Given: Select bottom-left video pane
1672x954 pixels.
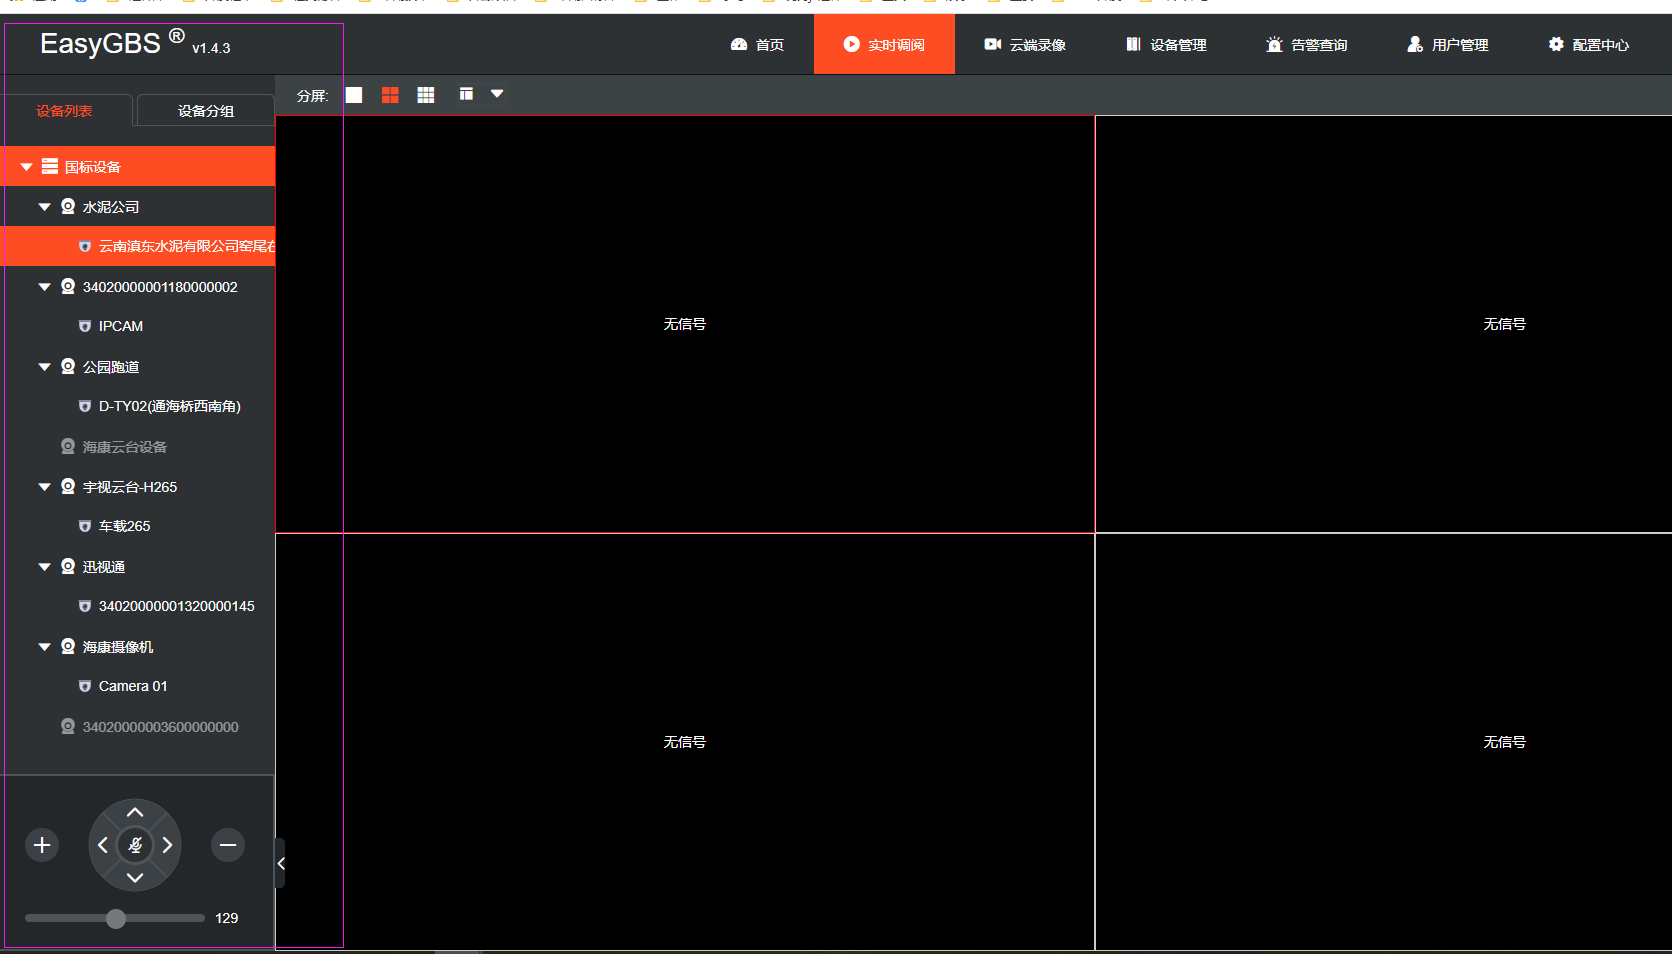Looking at the screenshot, I should (x=685, y=742).
